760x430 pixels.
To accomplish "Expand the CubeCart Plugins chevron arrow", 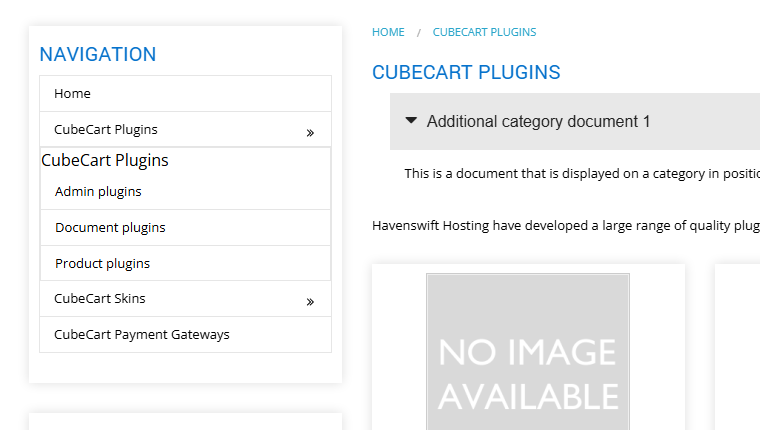I will coord(310,133).
